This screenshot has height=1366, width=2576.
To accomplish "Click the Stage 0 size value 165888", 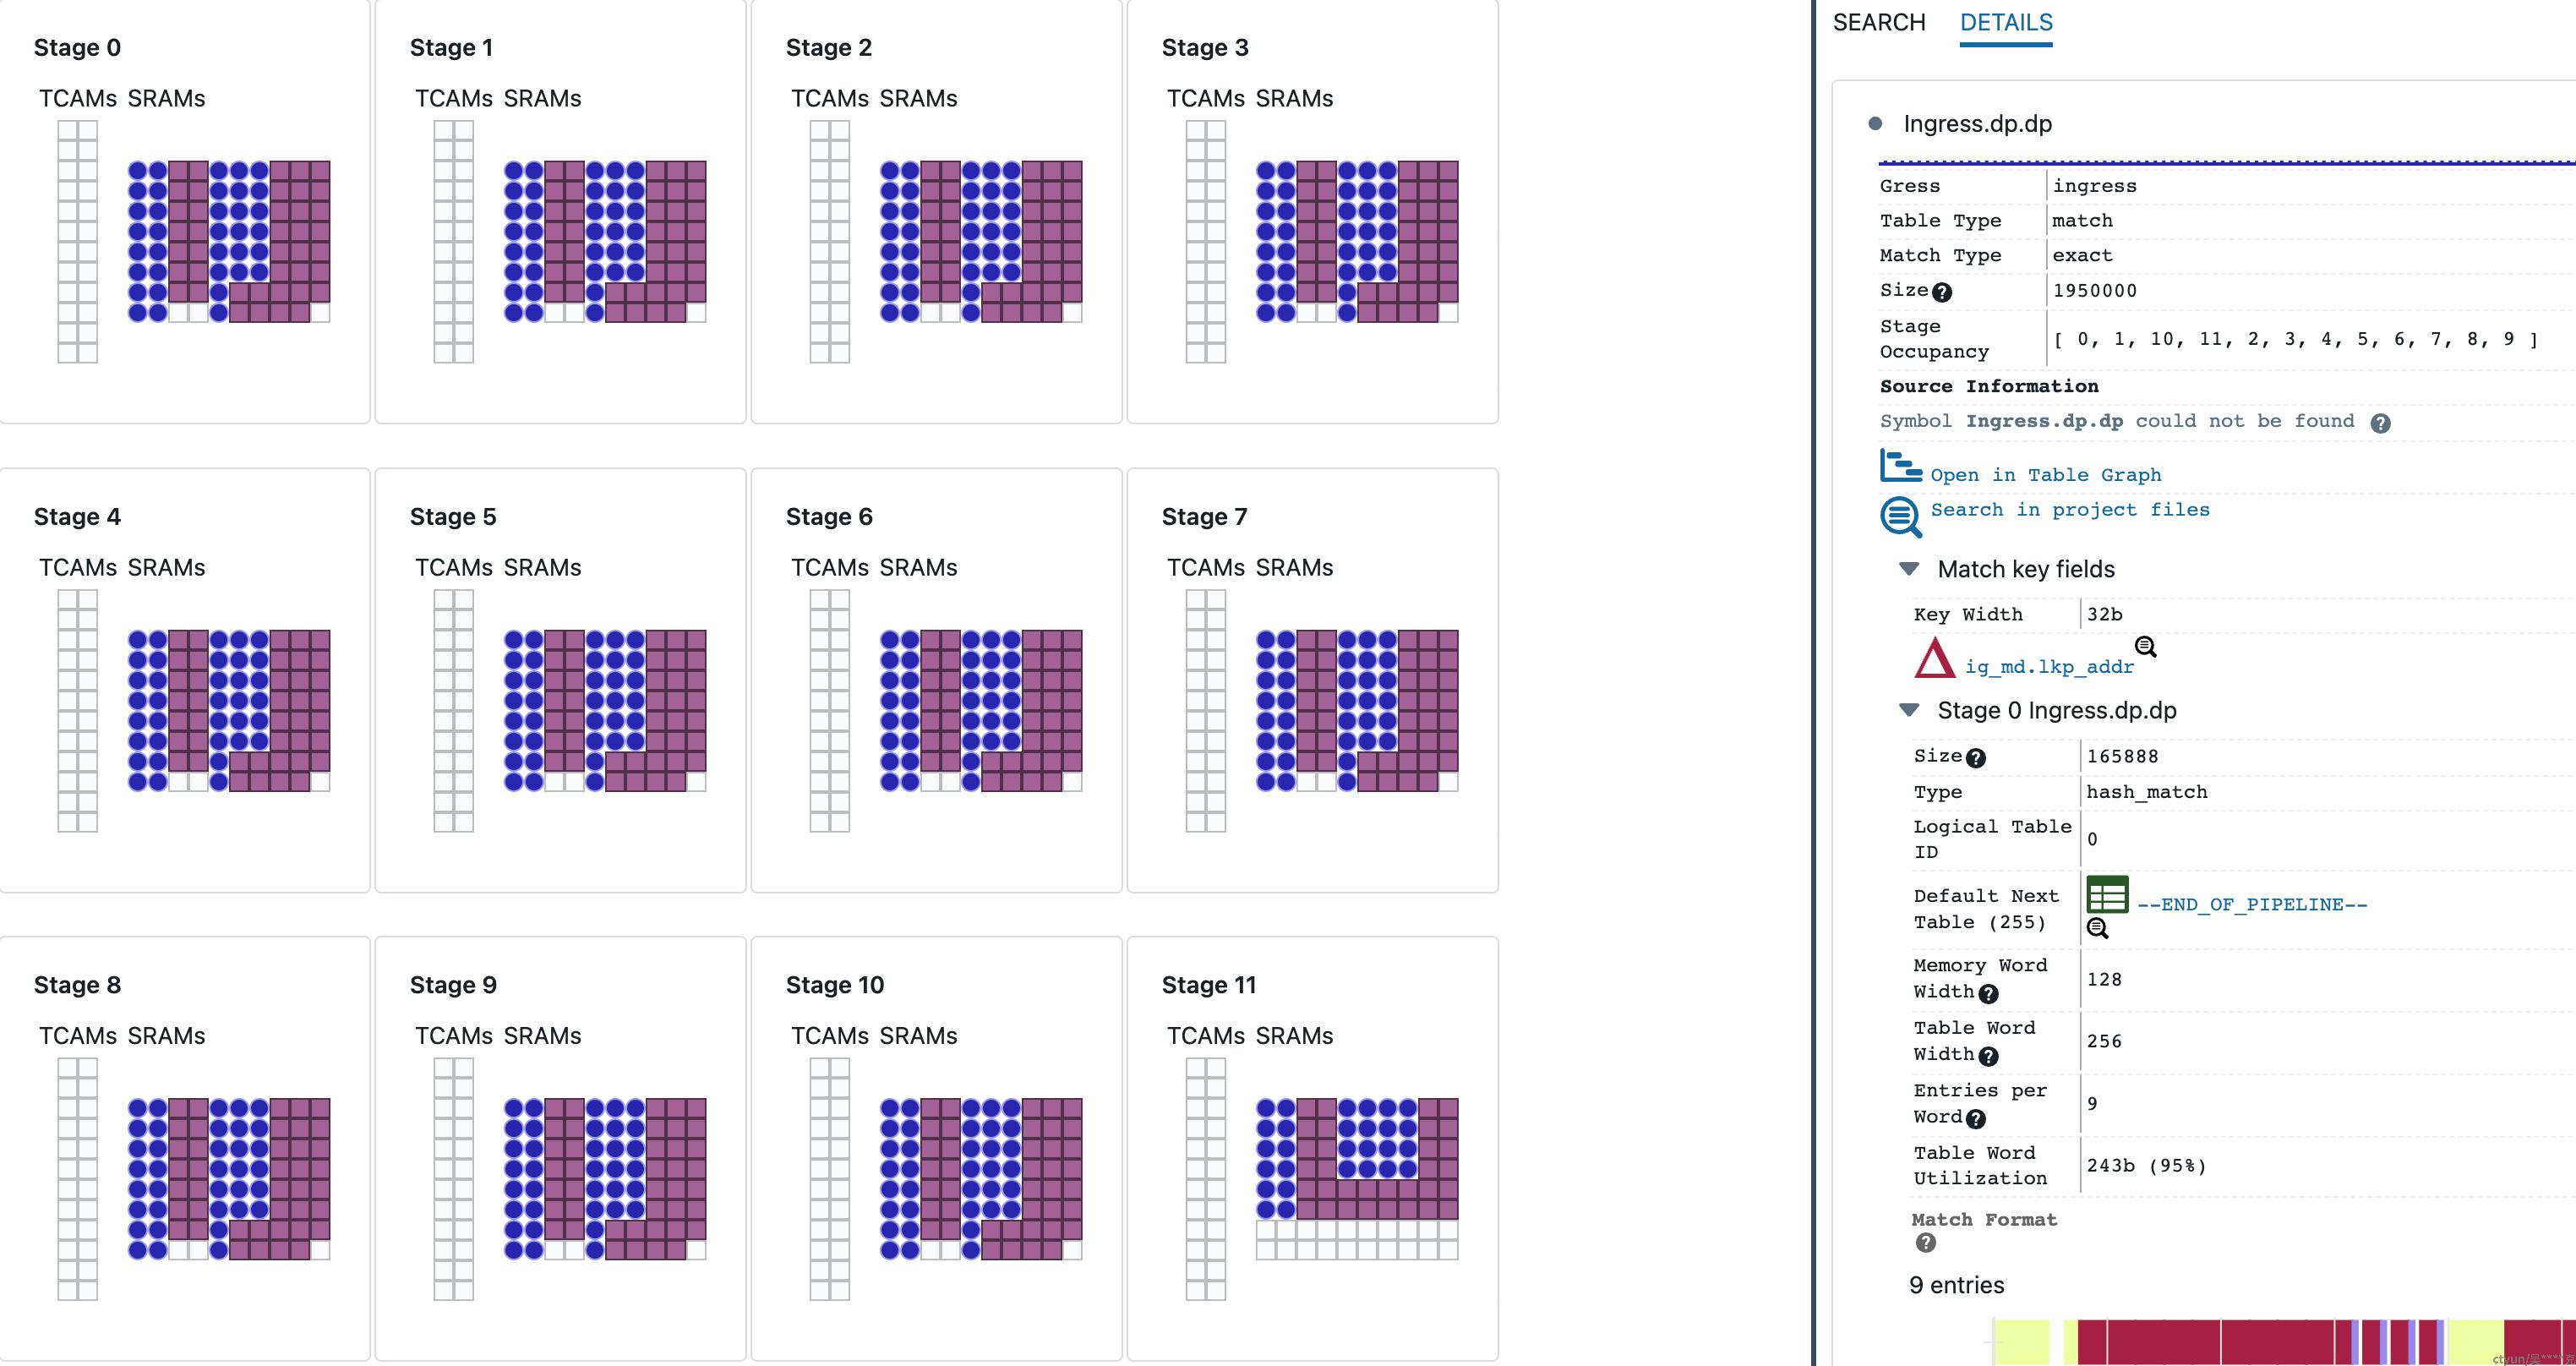I will (2122, 757).
